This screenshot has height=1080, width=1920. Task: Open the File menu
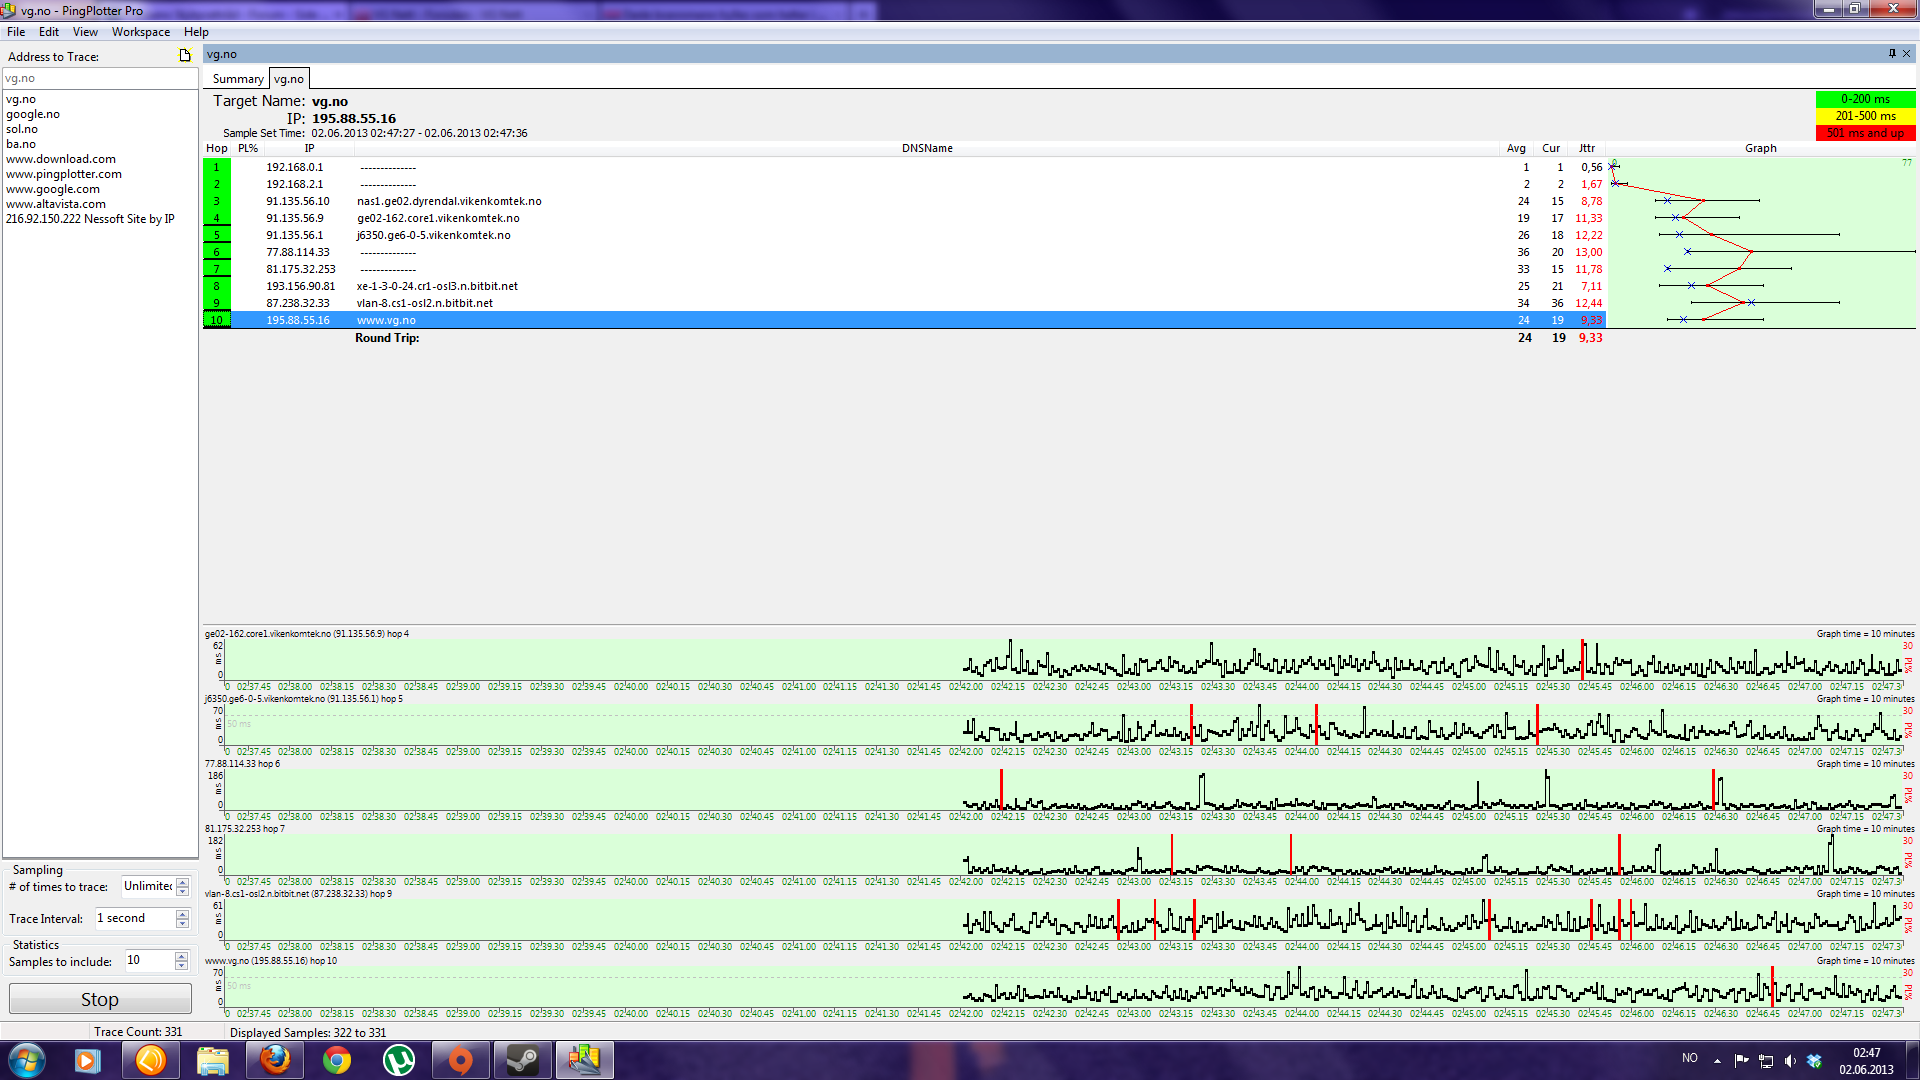[x=16, y=32]
